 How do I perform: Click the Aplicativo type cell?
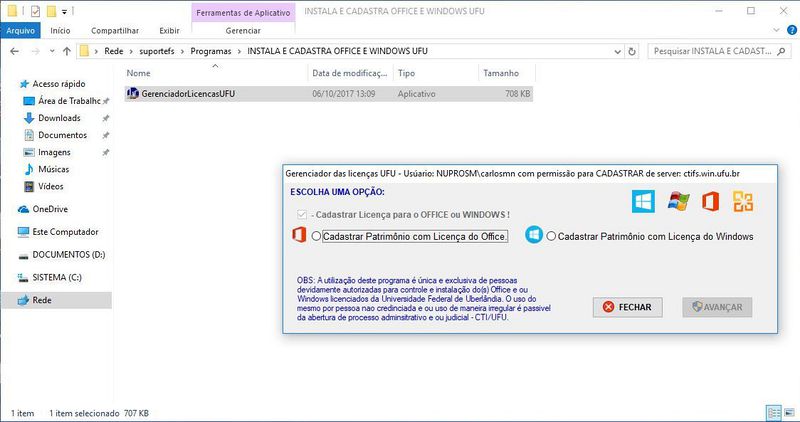tap(416, 94)
